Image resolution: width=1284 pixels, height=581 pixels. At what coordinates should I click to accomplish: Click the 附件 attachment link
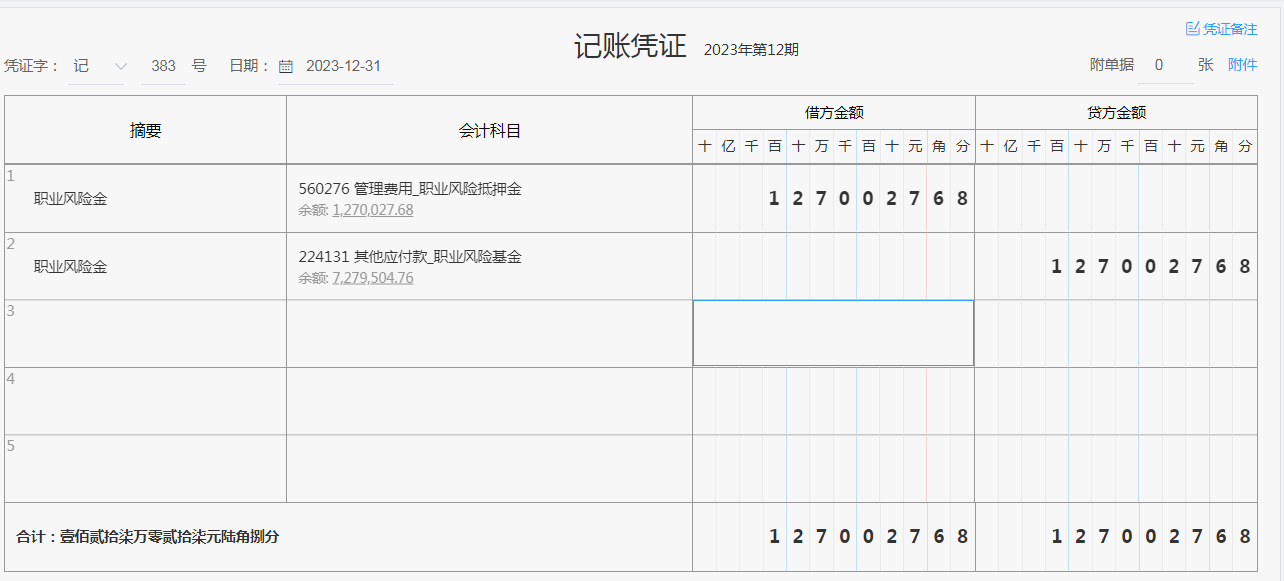(1242, 65)
